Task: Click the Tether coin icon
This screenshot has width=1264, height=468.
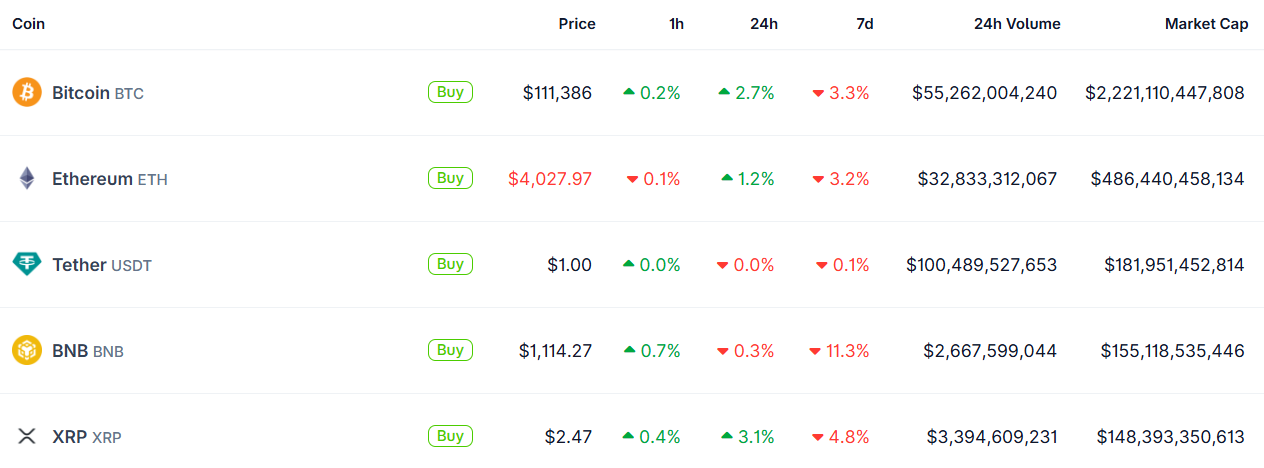Action: pos(27,265)
